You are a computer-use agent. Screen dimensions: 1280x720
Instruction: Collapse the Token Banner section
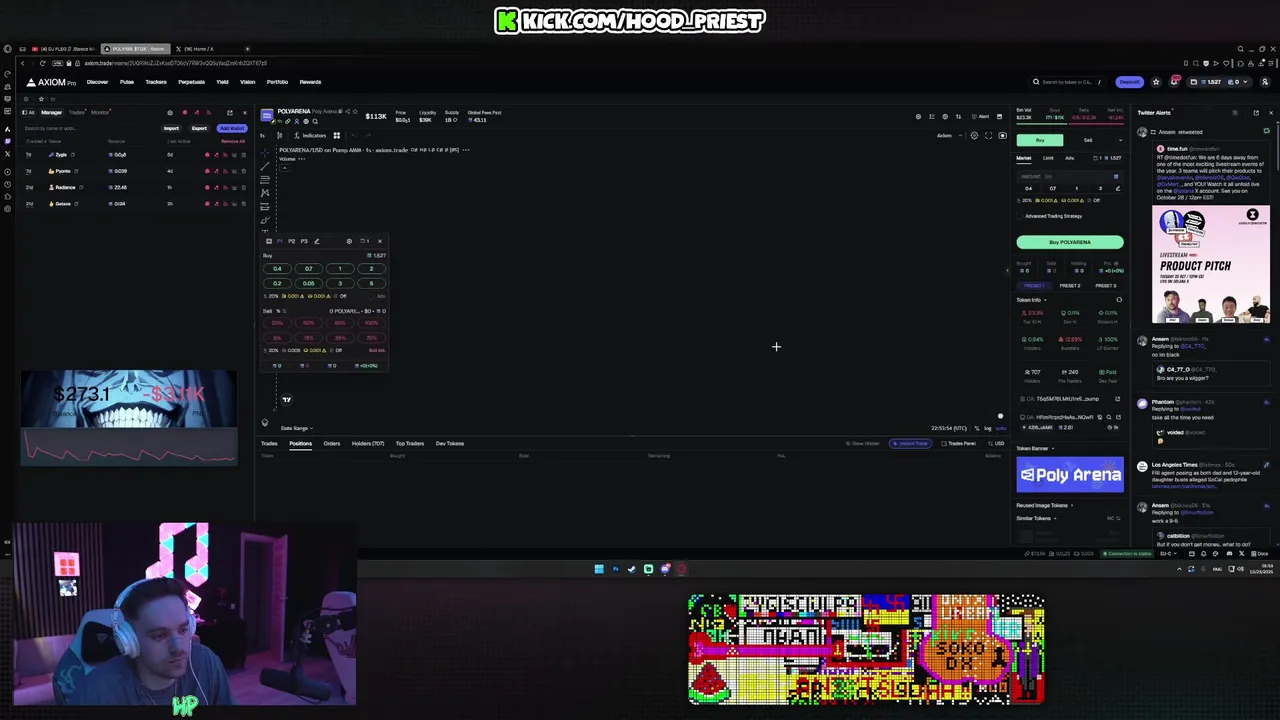pos(1035,448)
